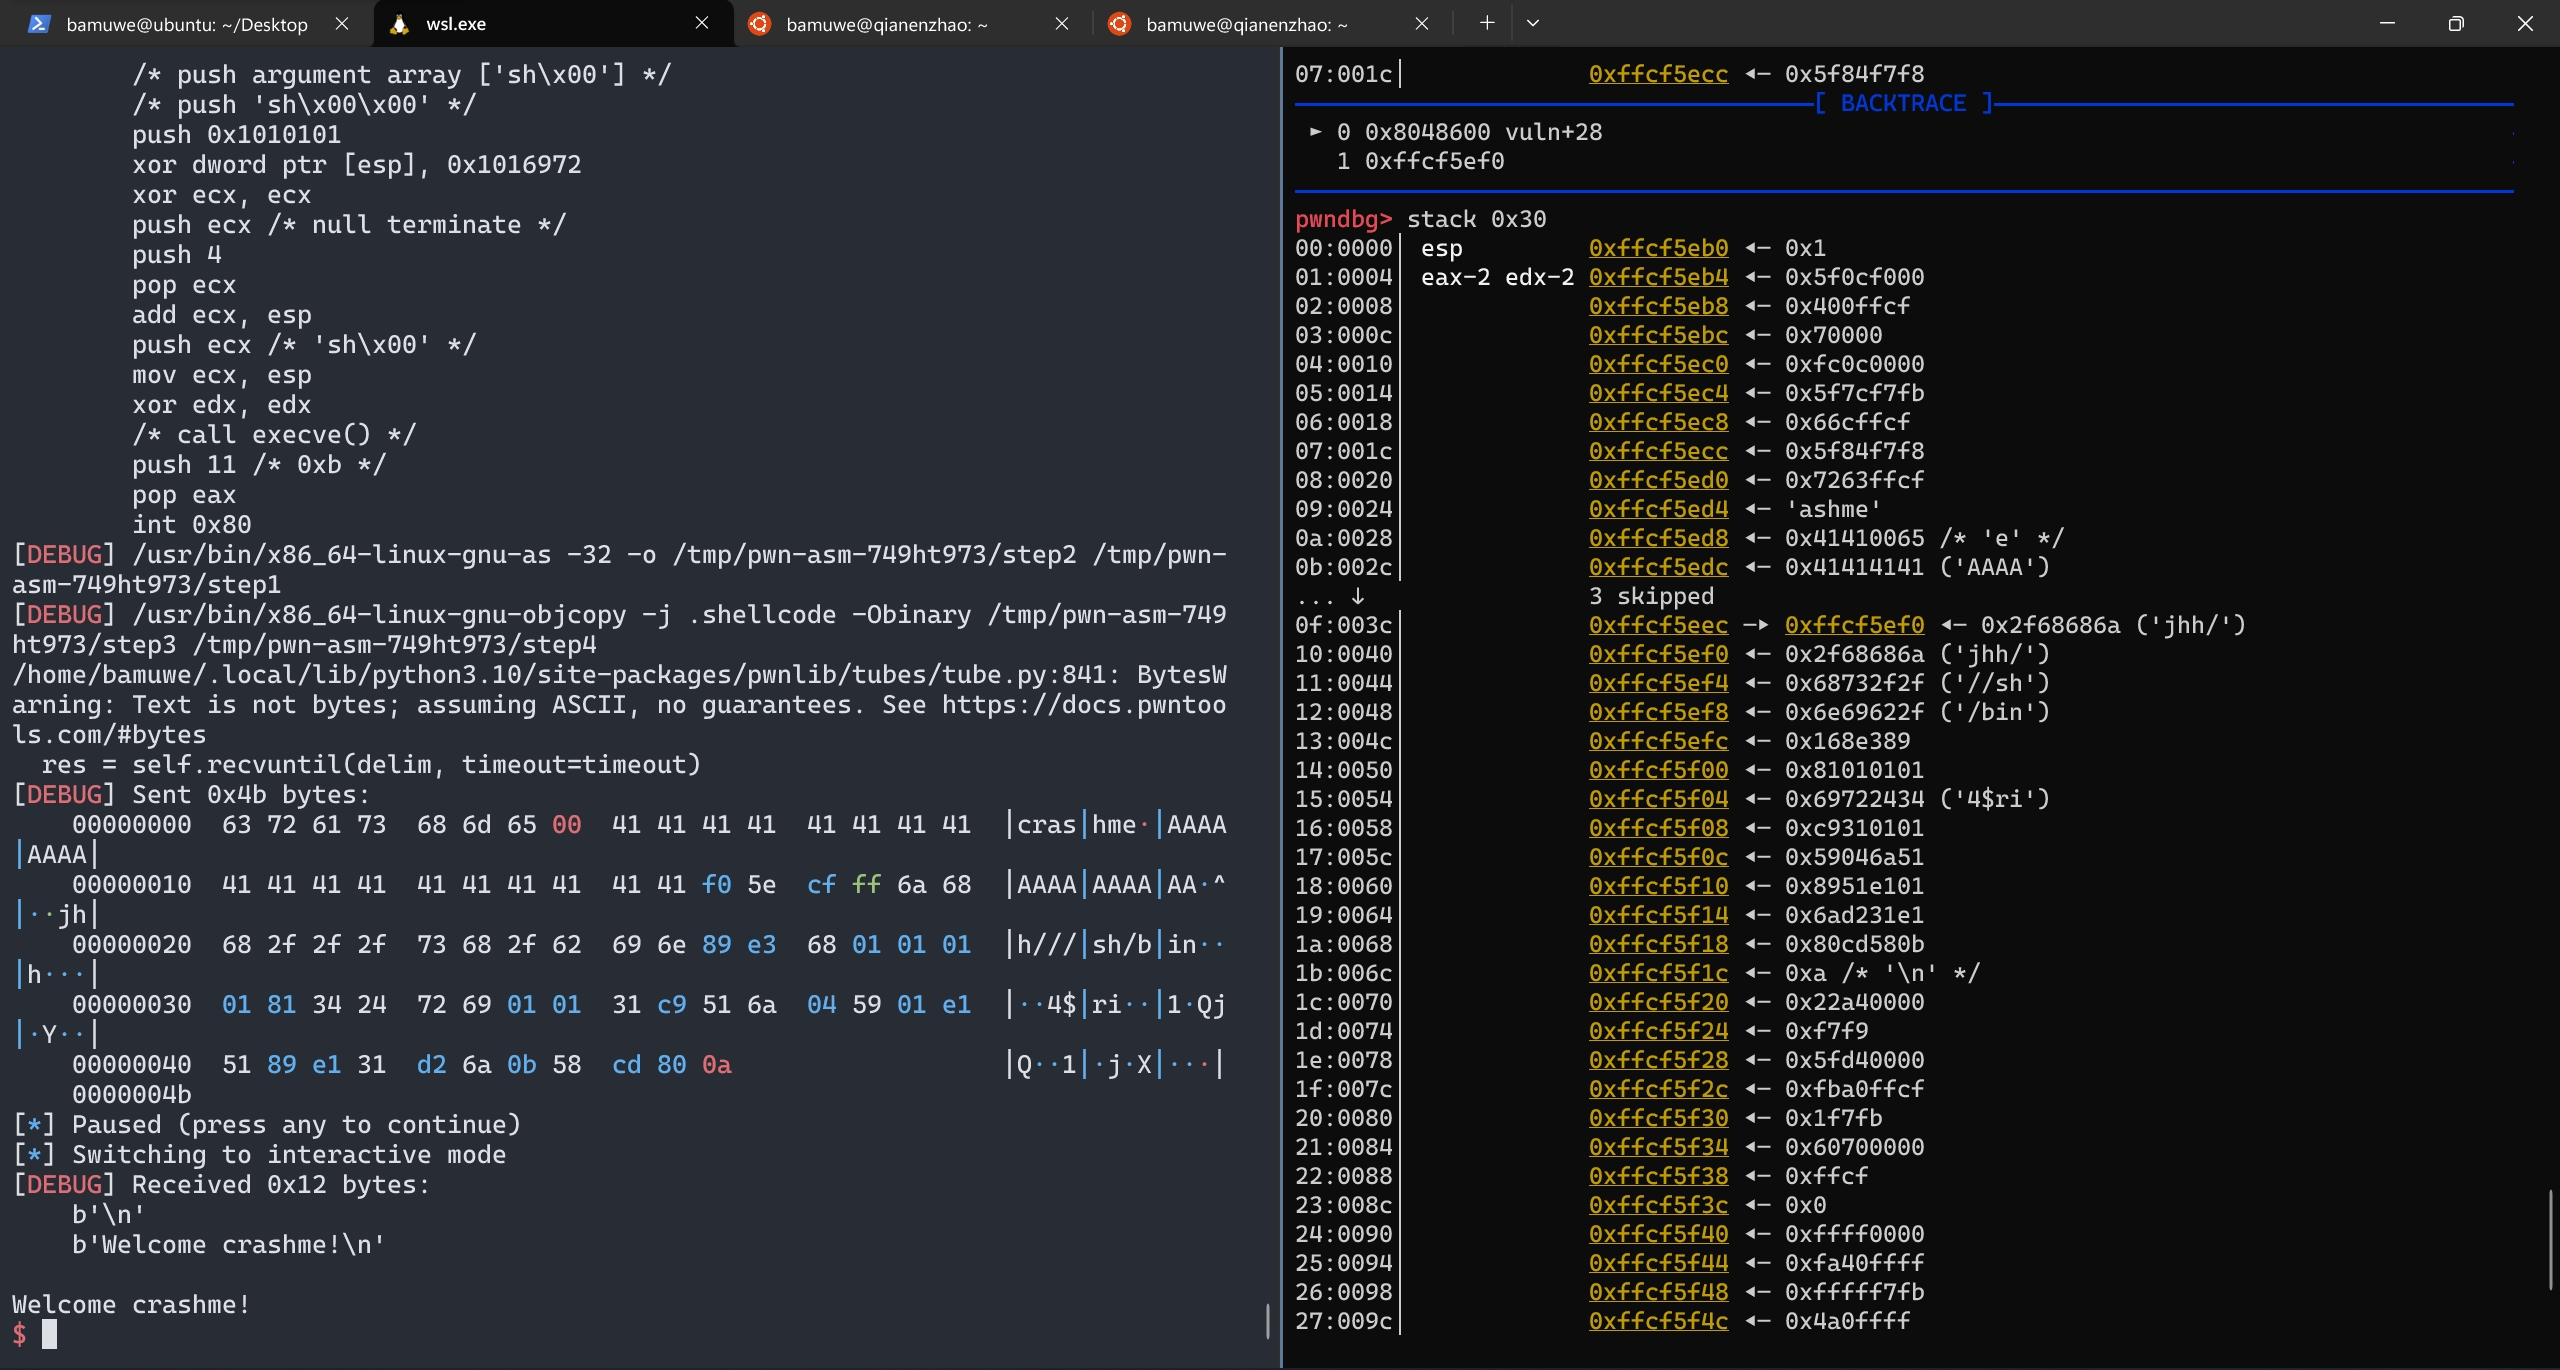
Task: Open a new terminal tab with plus
Action: [x=1487, y=23]
